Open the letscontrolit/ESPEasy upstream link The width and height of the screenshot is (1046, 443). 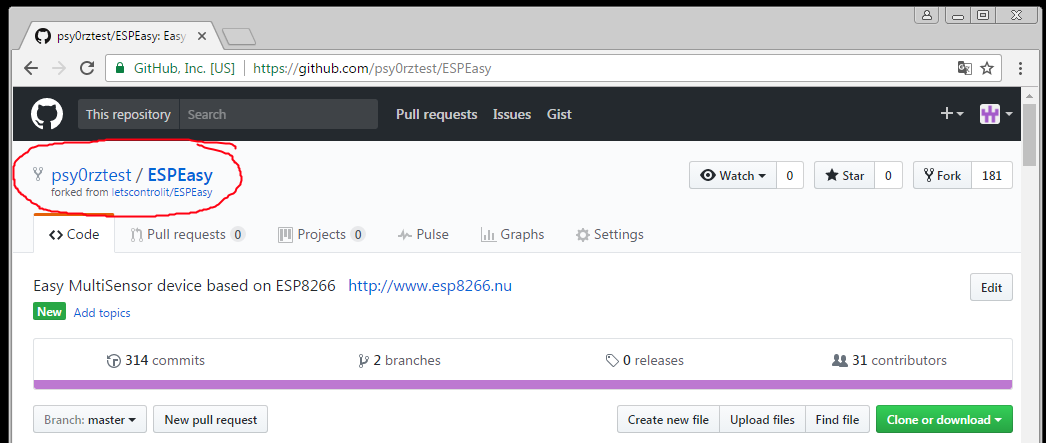162,193
